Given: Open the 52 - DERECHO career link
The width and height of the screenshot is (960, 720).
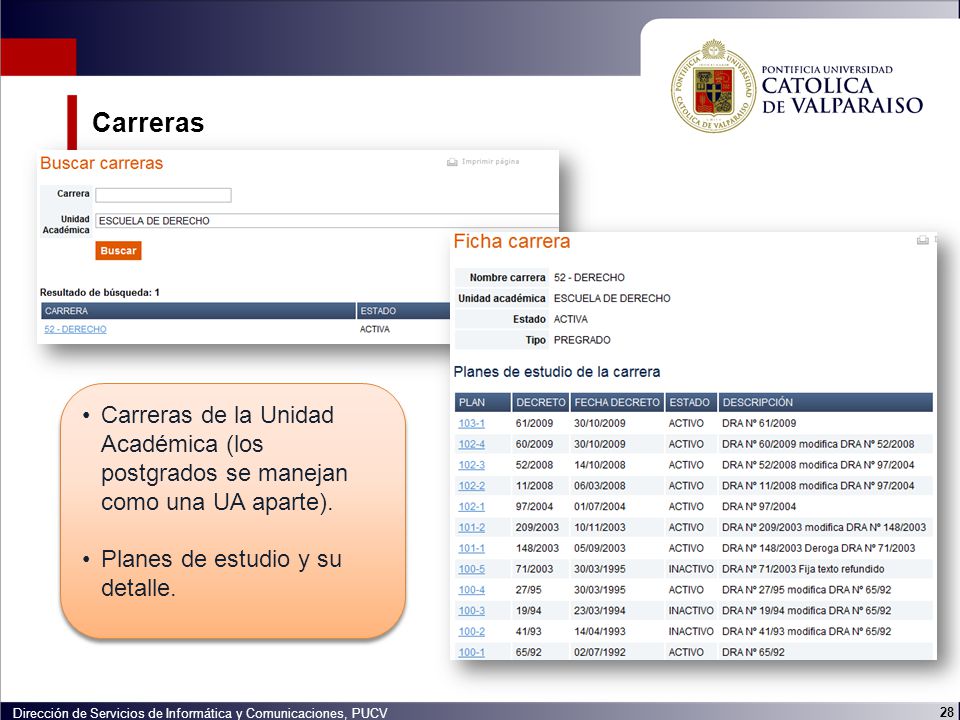Looking at the screenshot, I should click(75, 329).
